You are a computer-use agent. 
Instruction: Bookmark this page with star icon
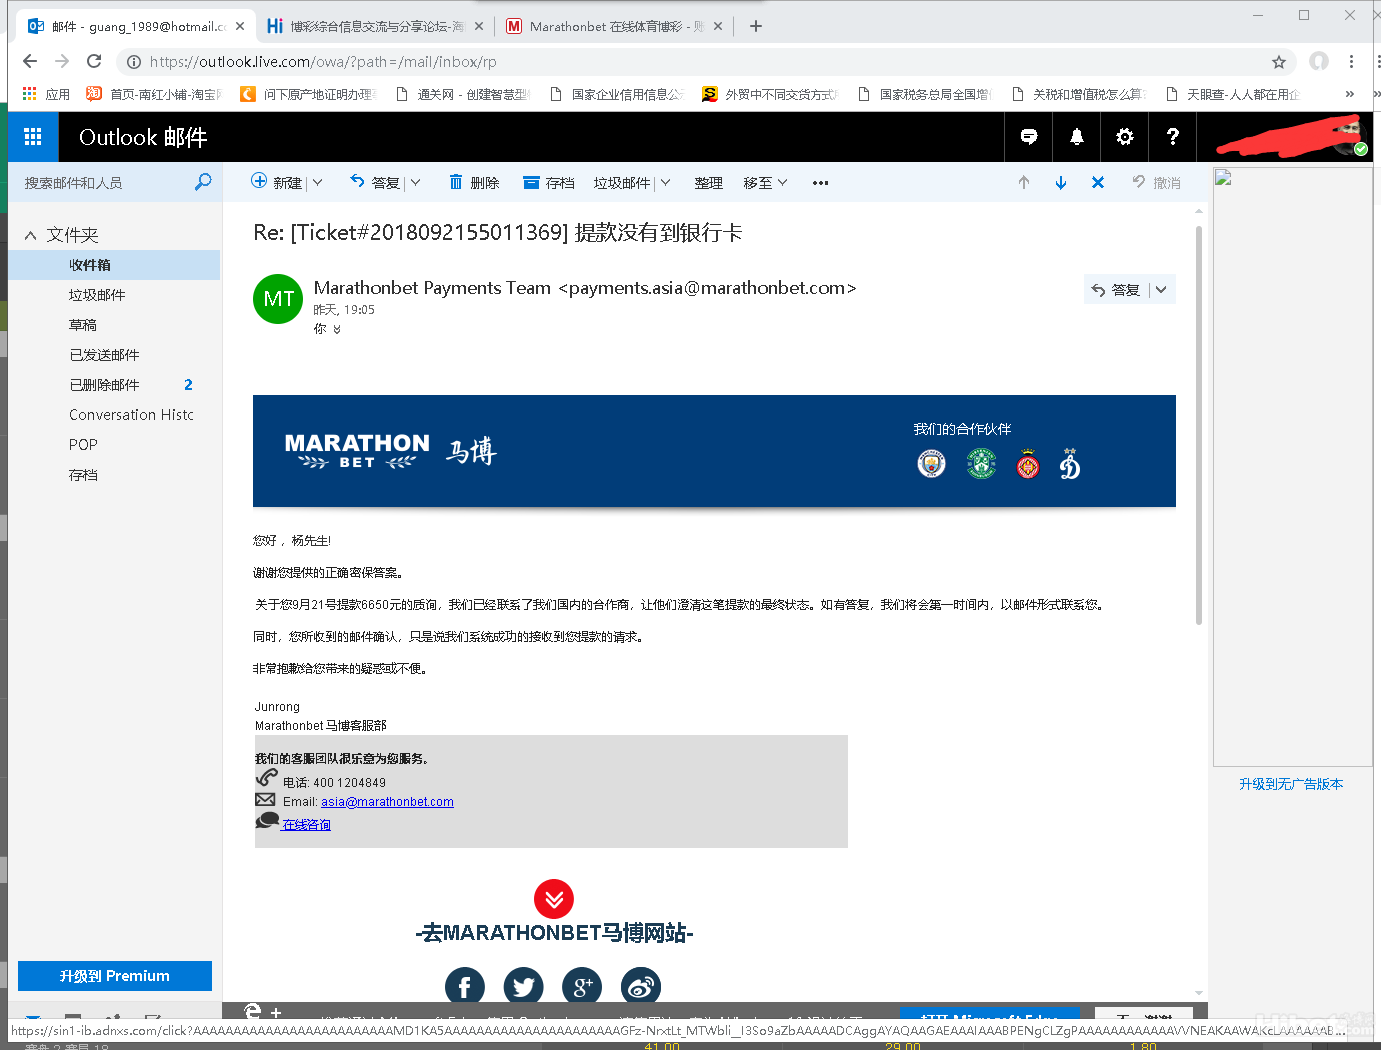tap(1278, 62)
